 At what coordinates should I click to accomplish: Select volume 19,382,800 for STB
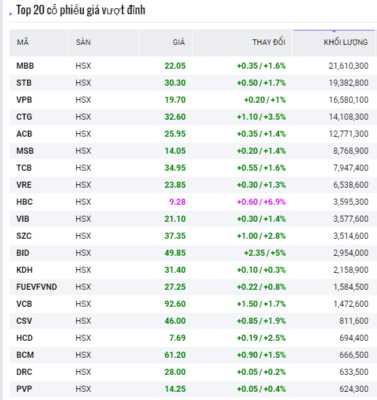click(349, 83)
